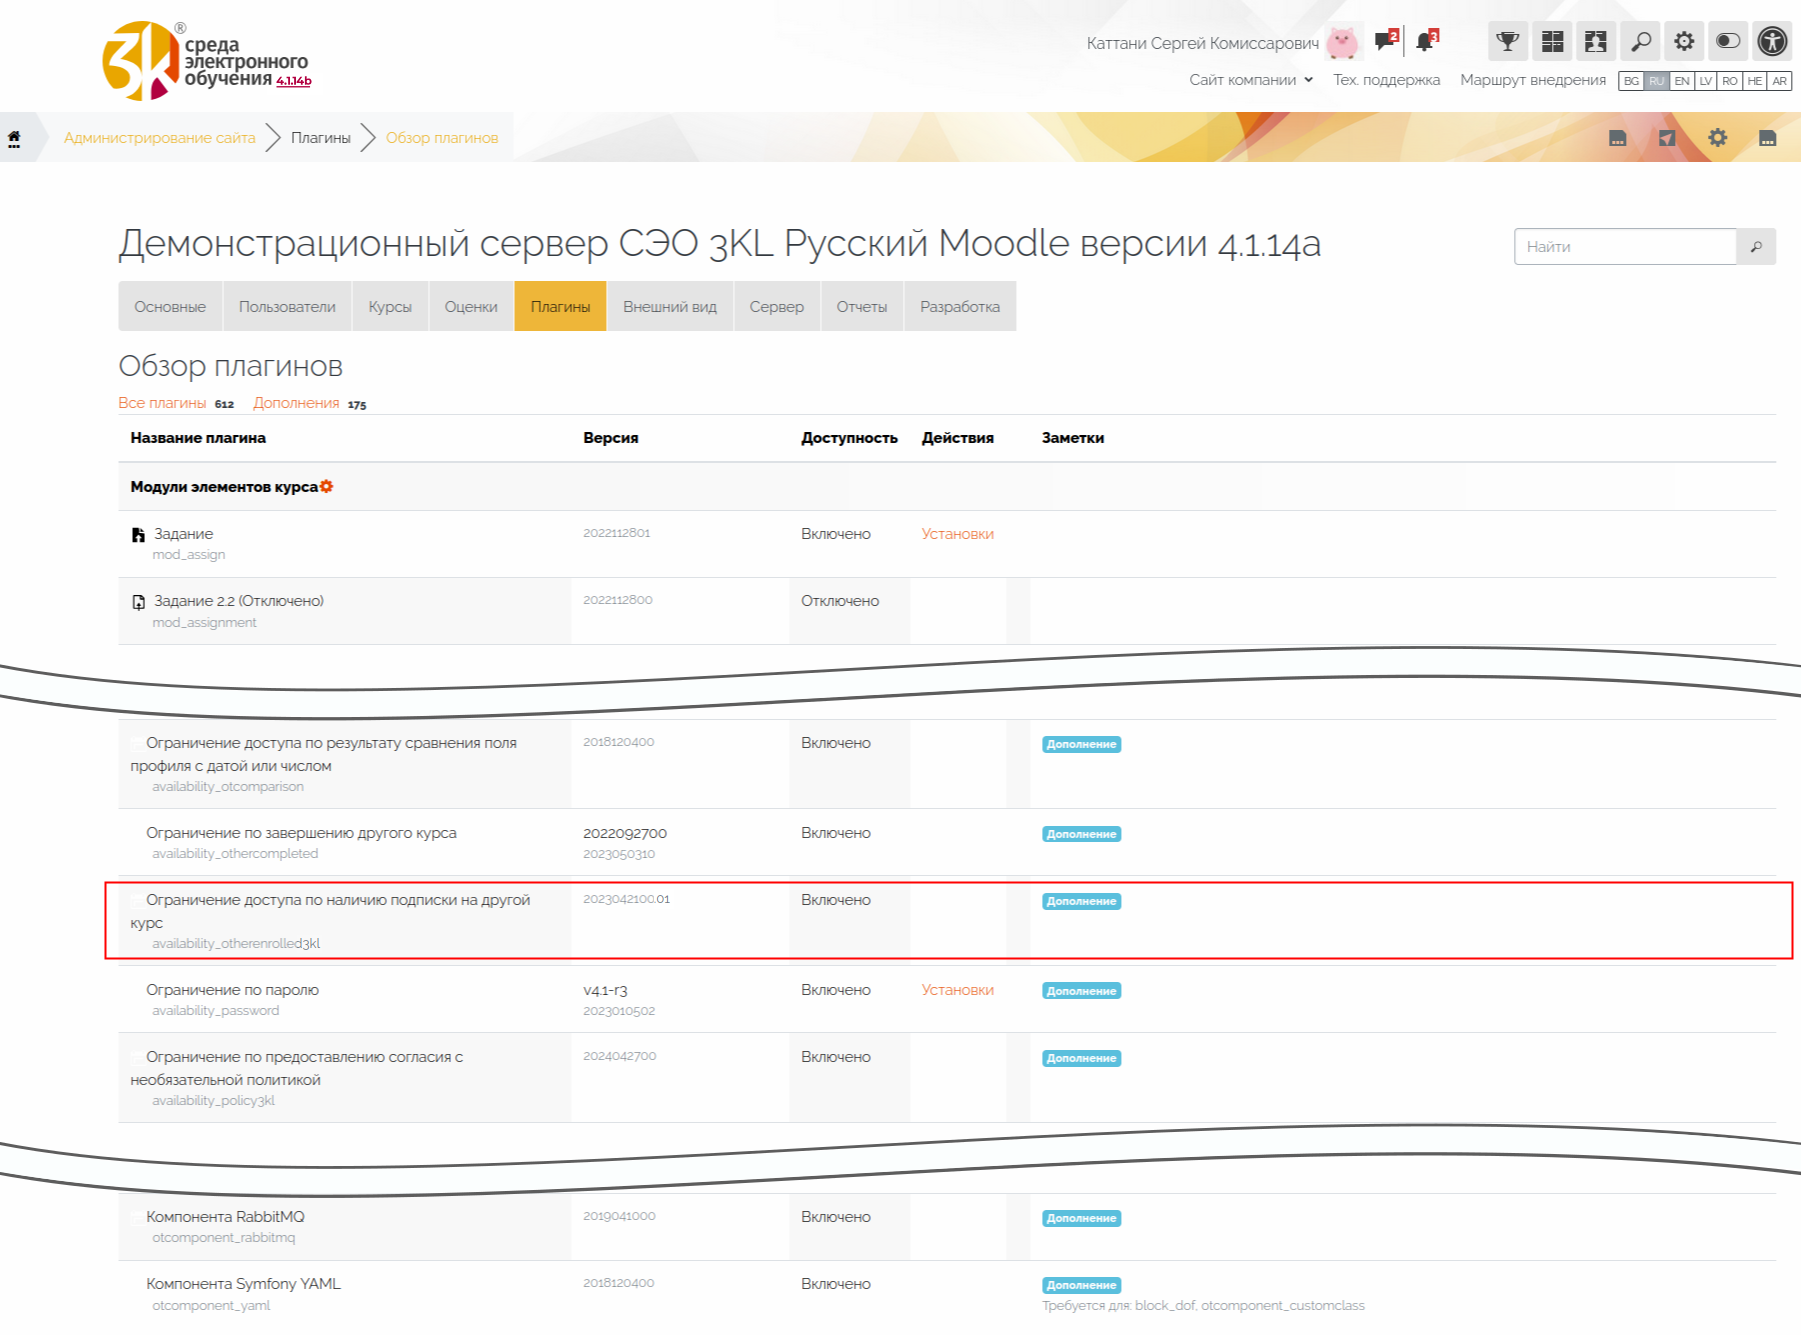Click the Найти search field
The height and width of the screenshot is (1336, 1801).
[x=1624, y=247]
